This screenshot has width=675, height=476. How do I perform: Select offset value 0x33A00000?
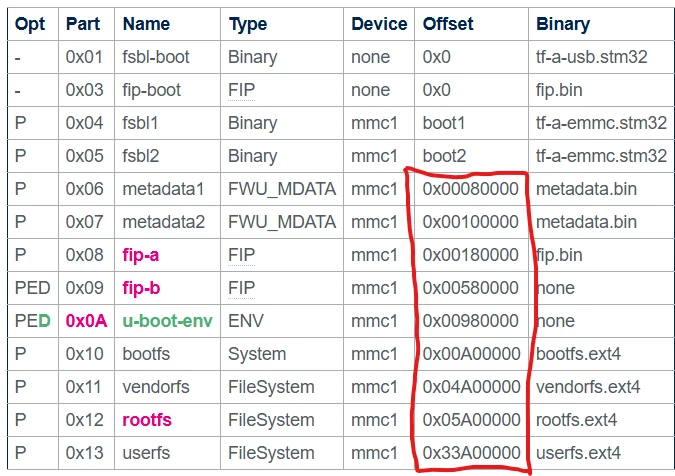(x=471, y=453)
